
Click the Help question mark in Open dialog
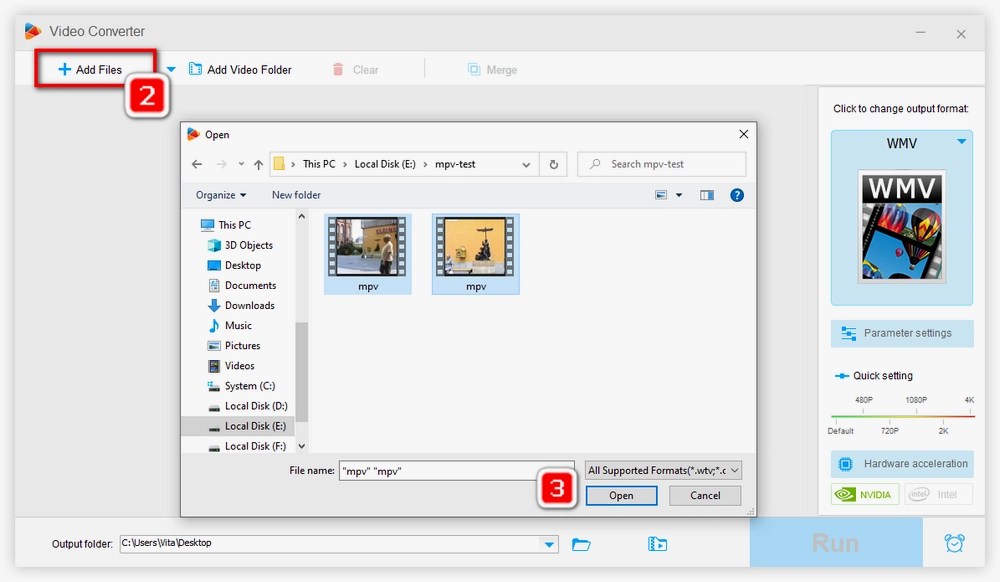click(737, 195)
